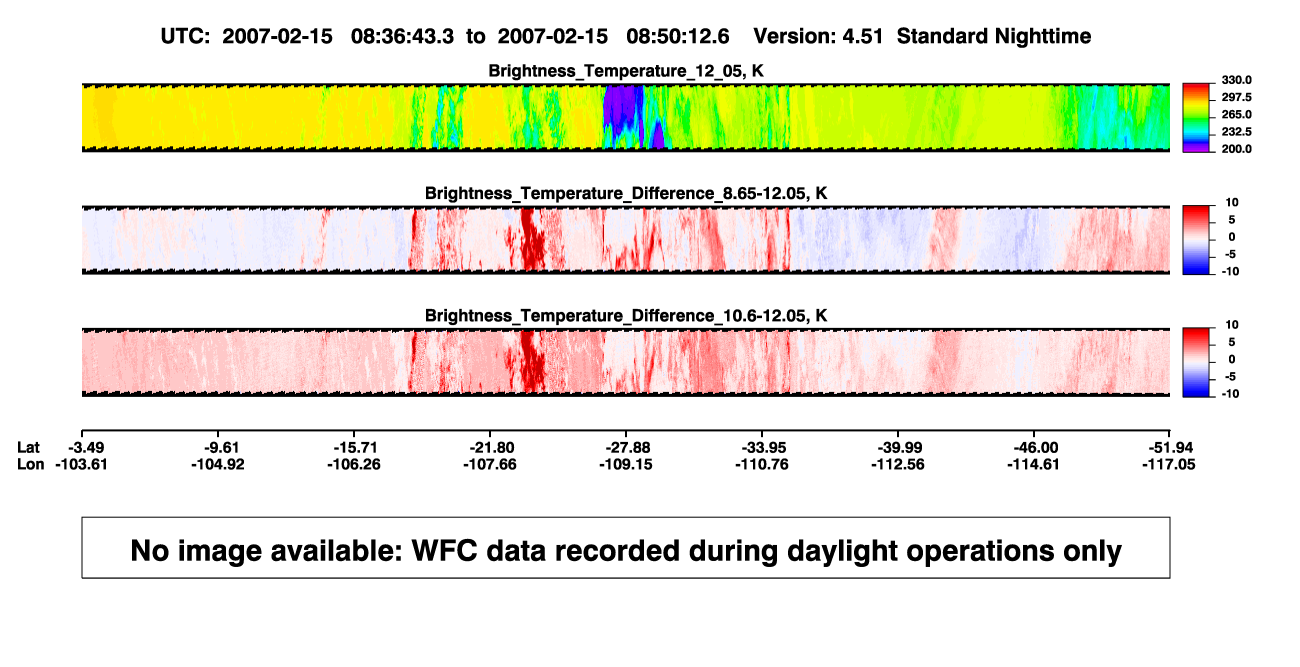This screenshot has width=1300, height=667.
Task: Click the 200.0 color scale label
Action: [1238, 148]
